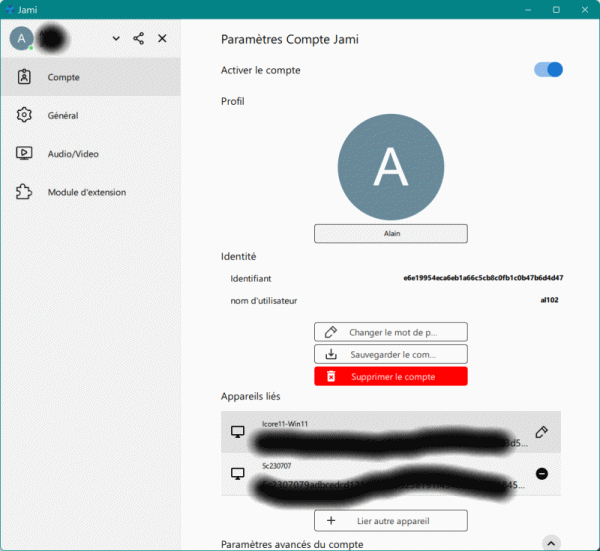
Task: Click Lier autre appareil button
Action: click(390, 520)
